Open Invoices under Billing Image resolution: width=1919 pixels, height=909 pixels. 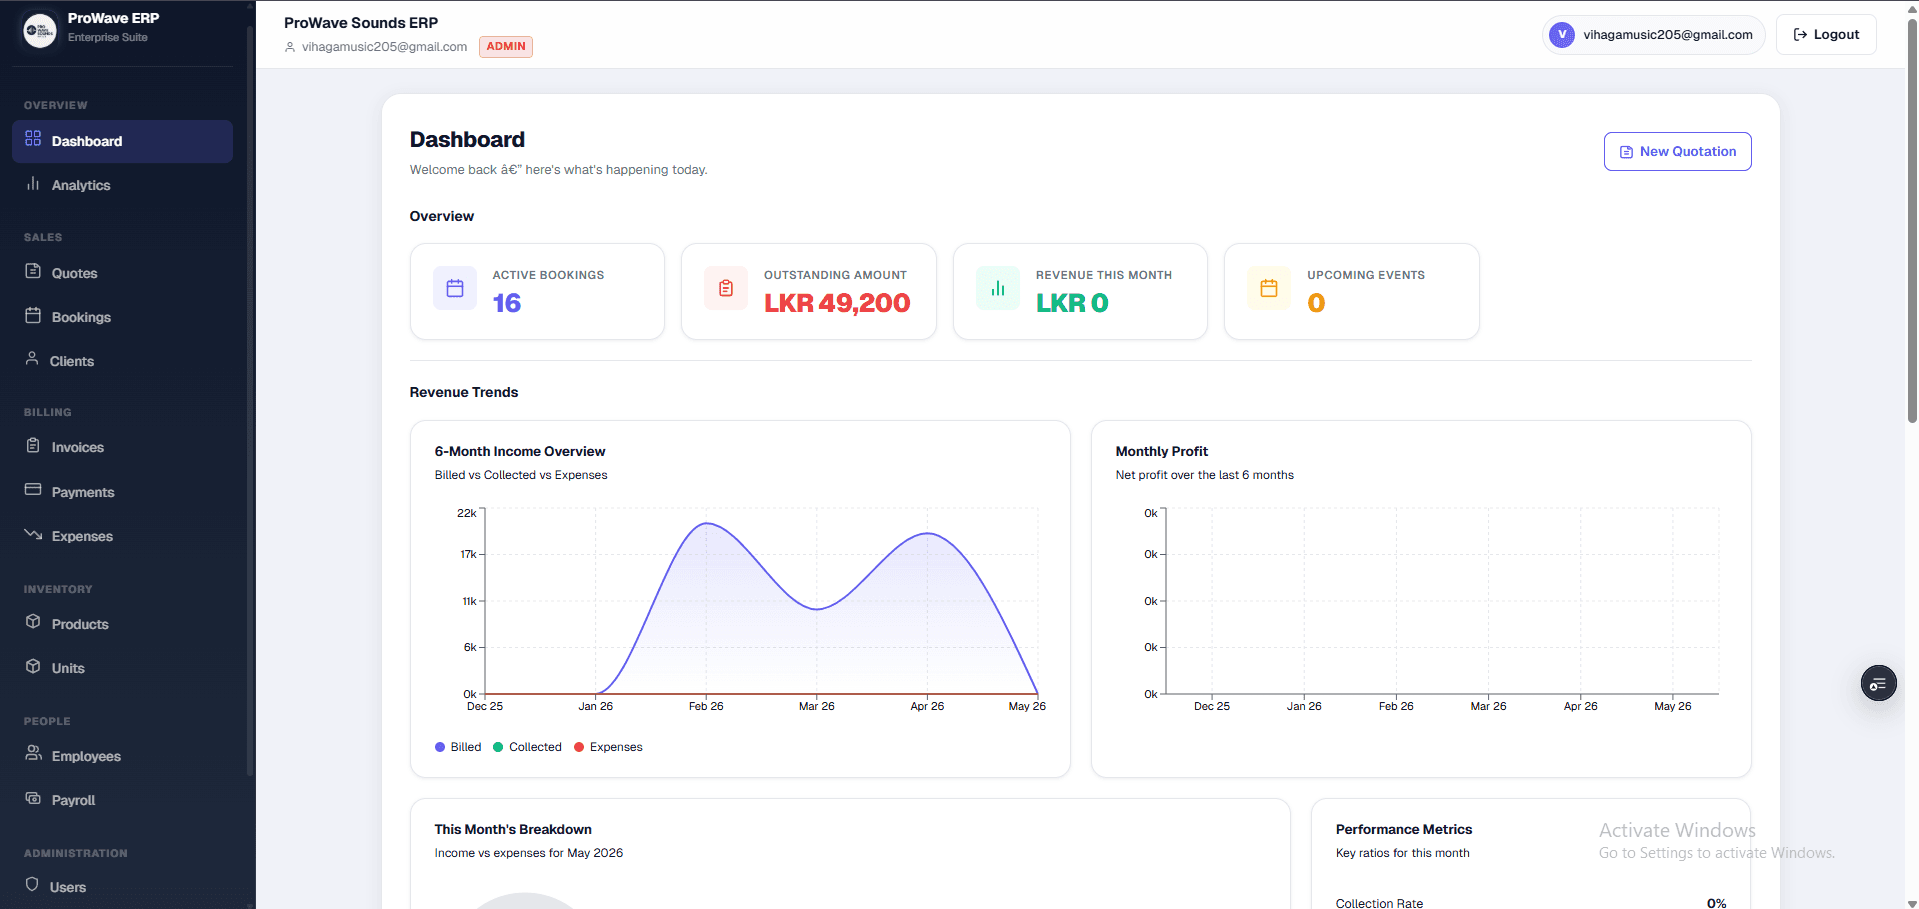tap(122, 447)
